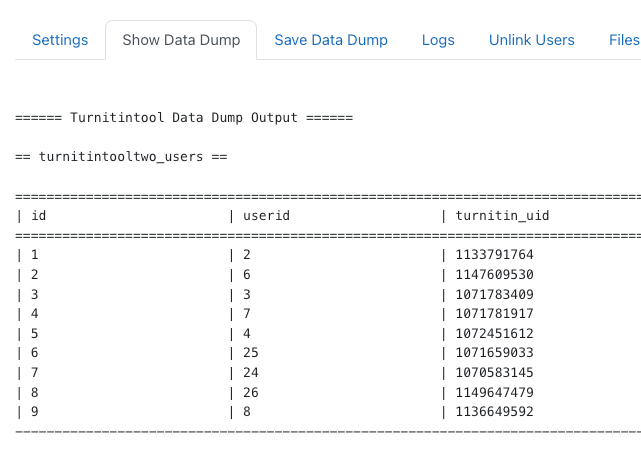Select turnitin_uid value 1071659033
This screenshot has height=455, width=641.
(x=495, y=352)
